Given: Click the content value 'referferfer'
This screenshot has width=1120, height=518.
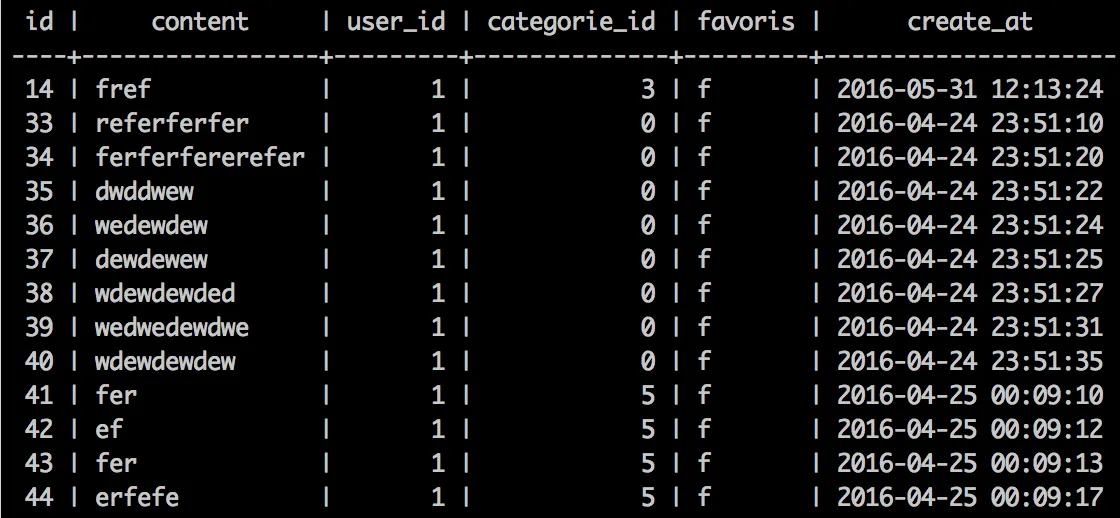Looking at the screenshot, I should pos(172,123).
